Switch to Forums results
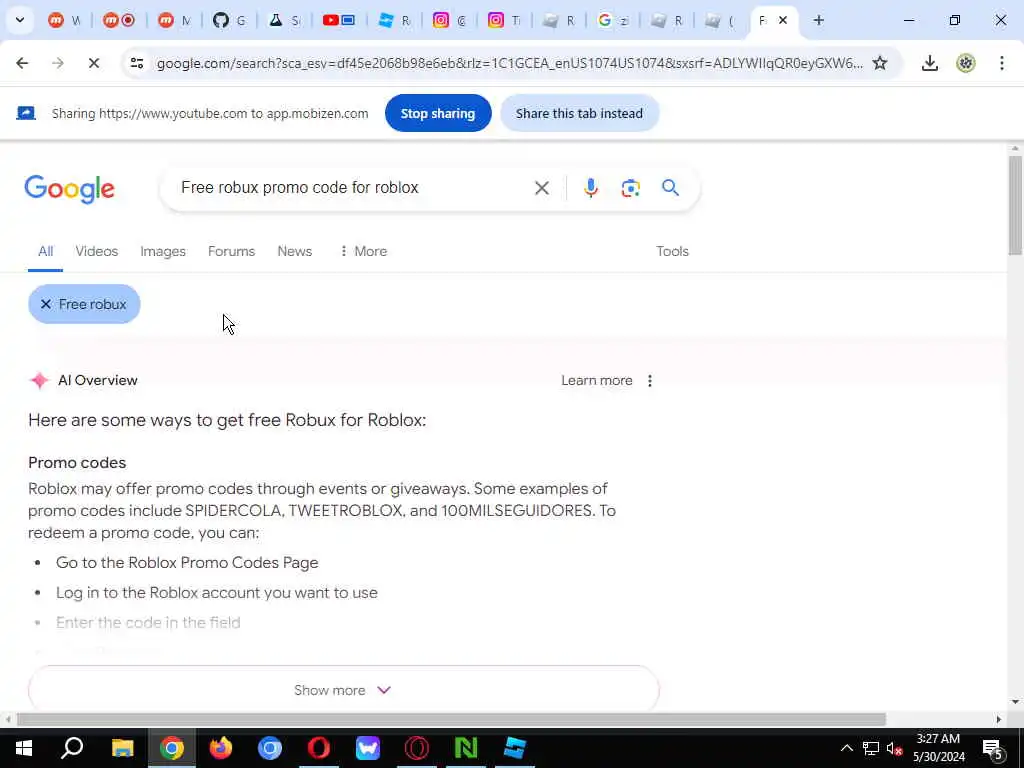Screen dimensions: 1024x768 point(231,251)
